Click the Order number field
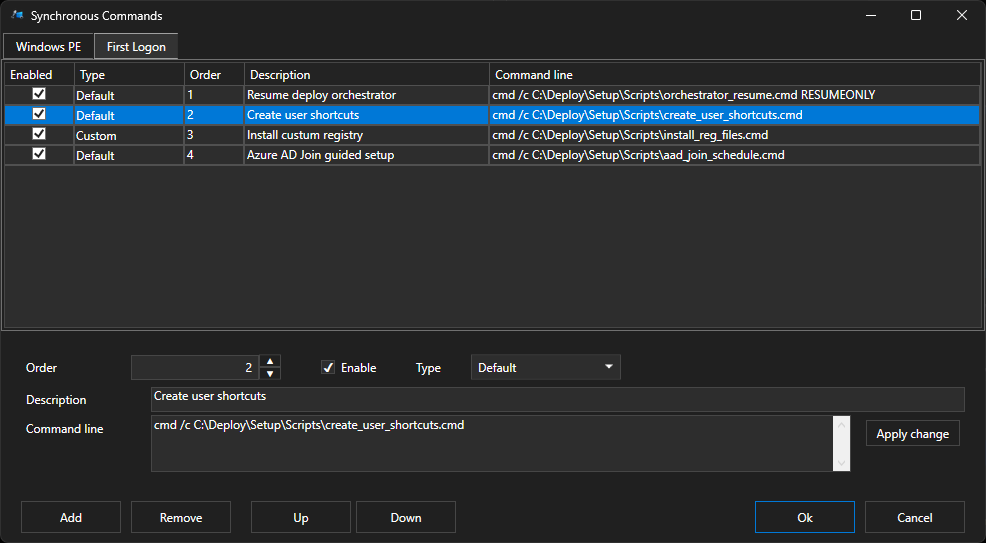The image size is (986, 543). [195, 368]
